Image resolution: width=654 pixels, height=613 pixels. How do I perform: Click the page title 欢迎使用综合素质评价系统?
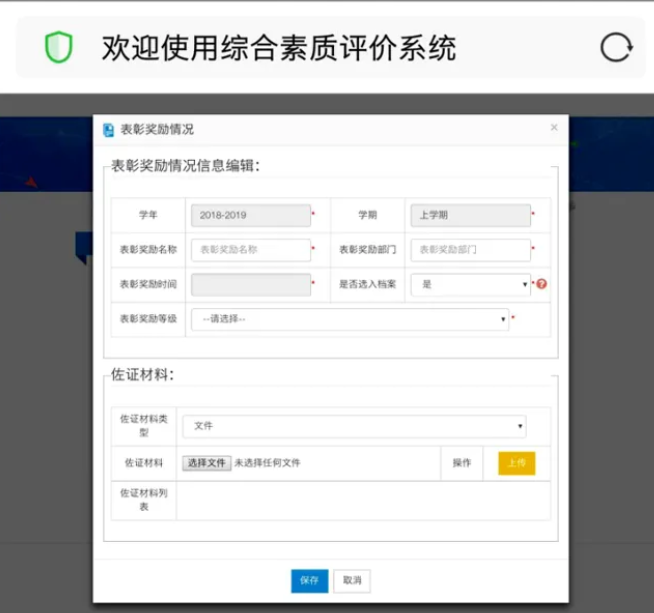[279, 47]
